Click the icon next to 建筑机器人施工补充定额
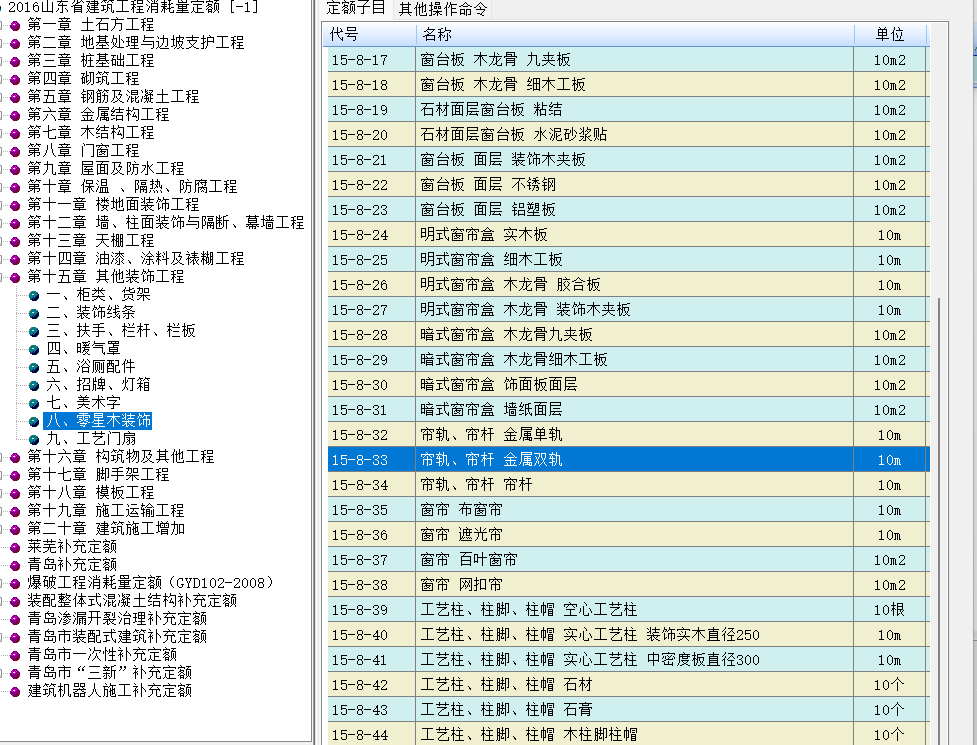The height and width of the screenshot is (745, 977). [x=14, y=690]
